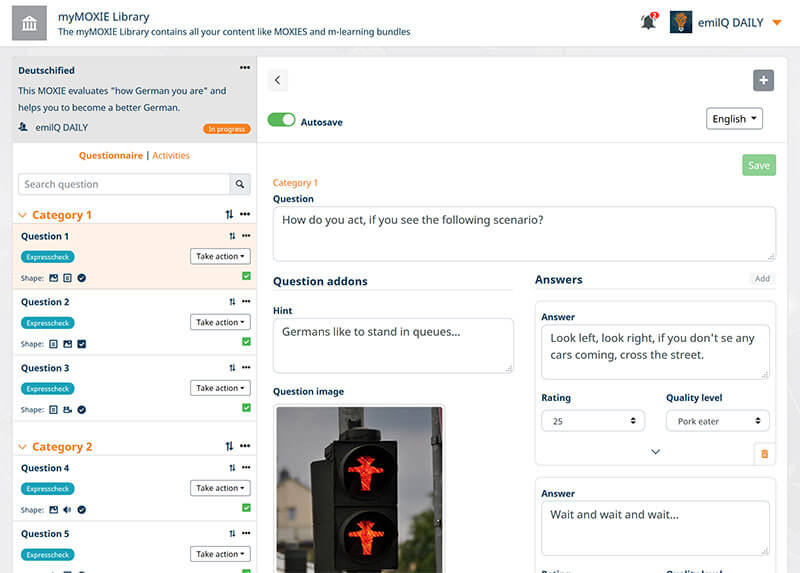800x573 pixels.
Task: Click the green Save button
Action: (759, 165)
